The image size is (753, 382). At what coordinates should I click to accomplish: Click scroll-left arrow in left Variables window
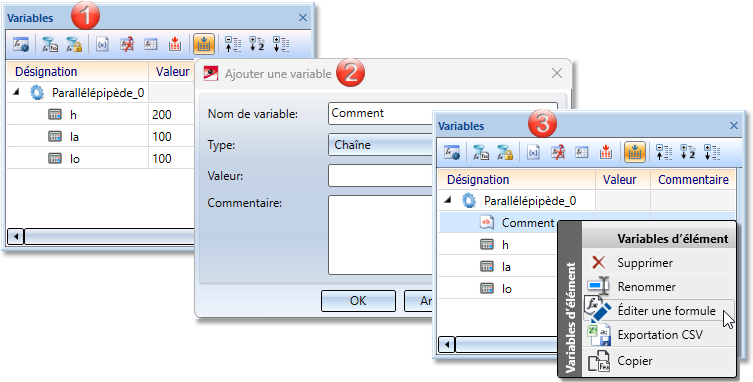coord(15,236)
